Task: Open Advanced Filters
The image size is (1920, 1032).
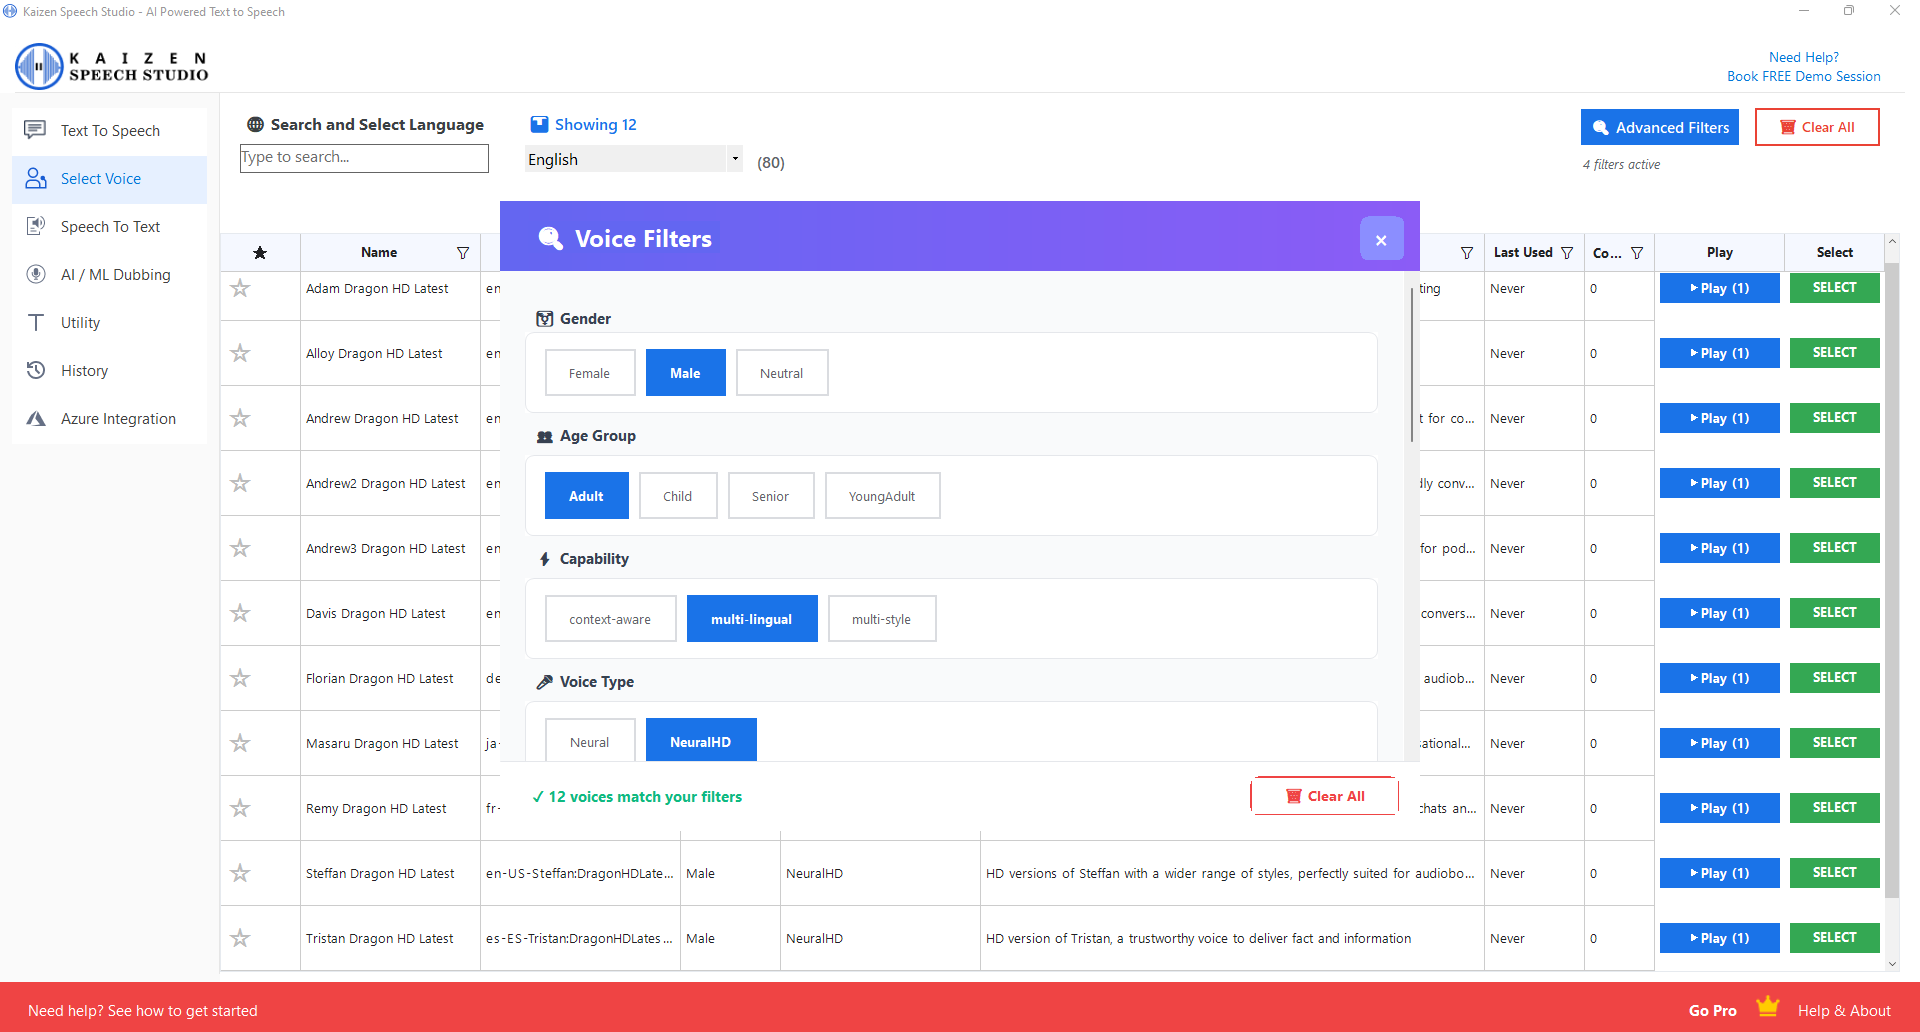Action: coord(1659,127)
